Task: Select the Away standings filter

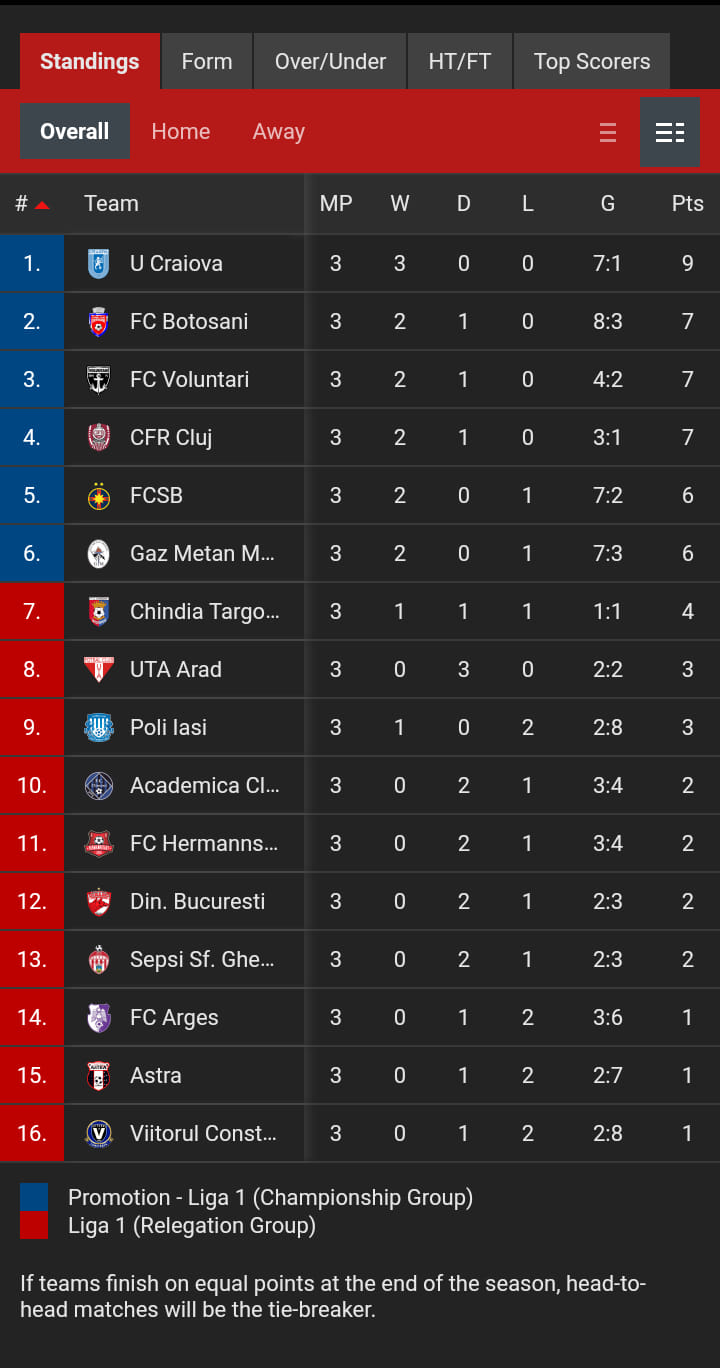Action: click(279, 132)
